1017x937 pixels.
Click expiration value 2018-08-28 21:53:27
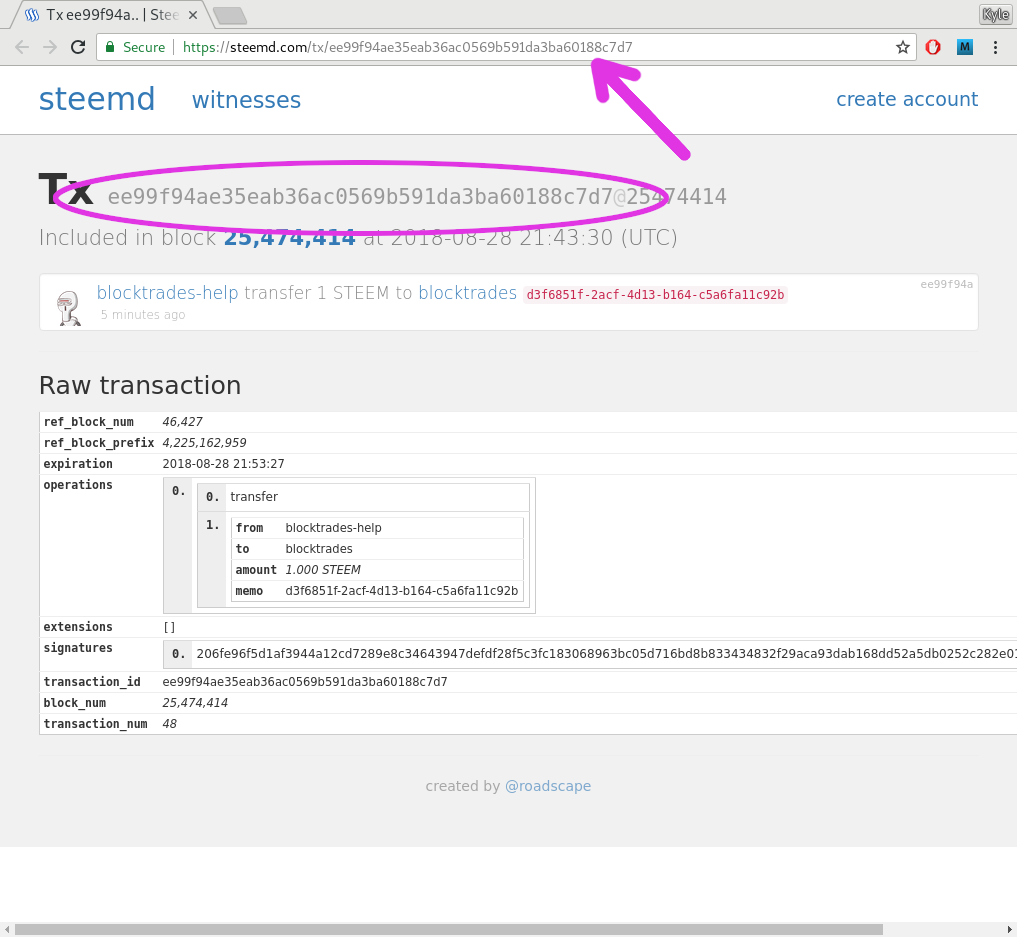(223, 464)
